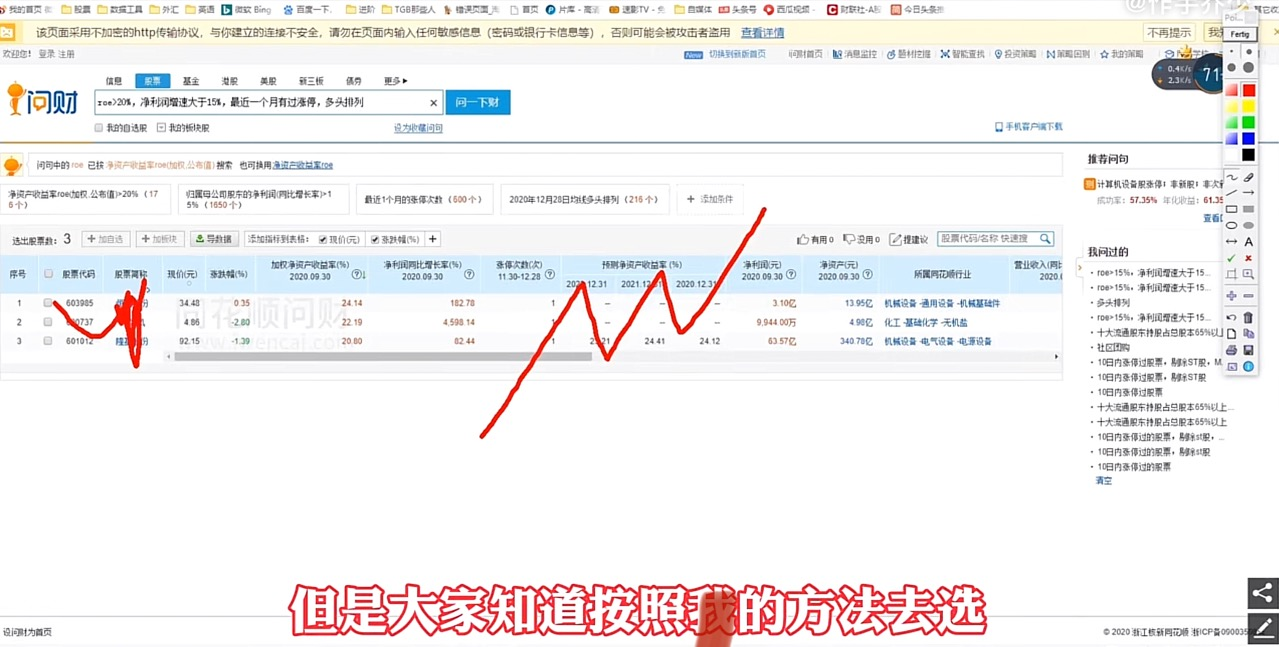The width and height of the screenshot is (1279, 647).
Task: Click the red cross stamp tool
Action: [1248, 258]
